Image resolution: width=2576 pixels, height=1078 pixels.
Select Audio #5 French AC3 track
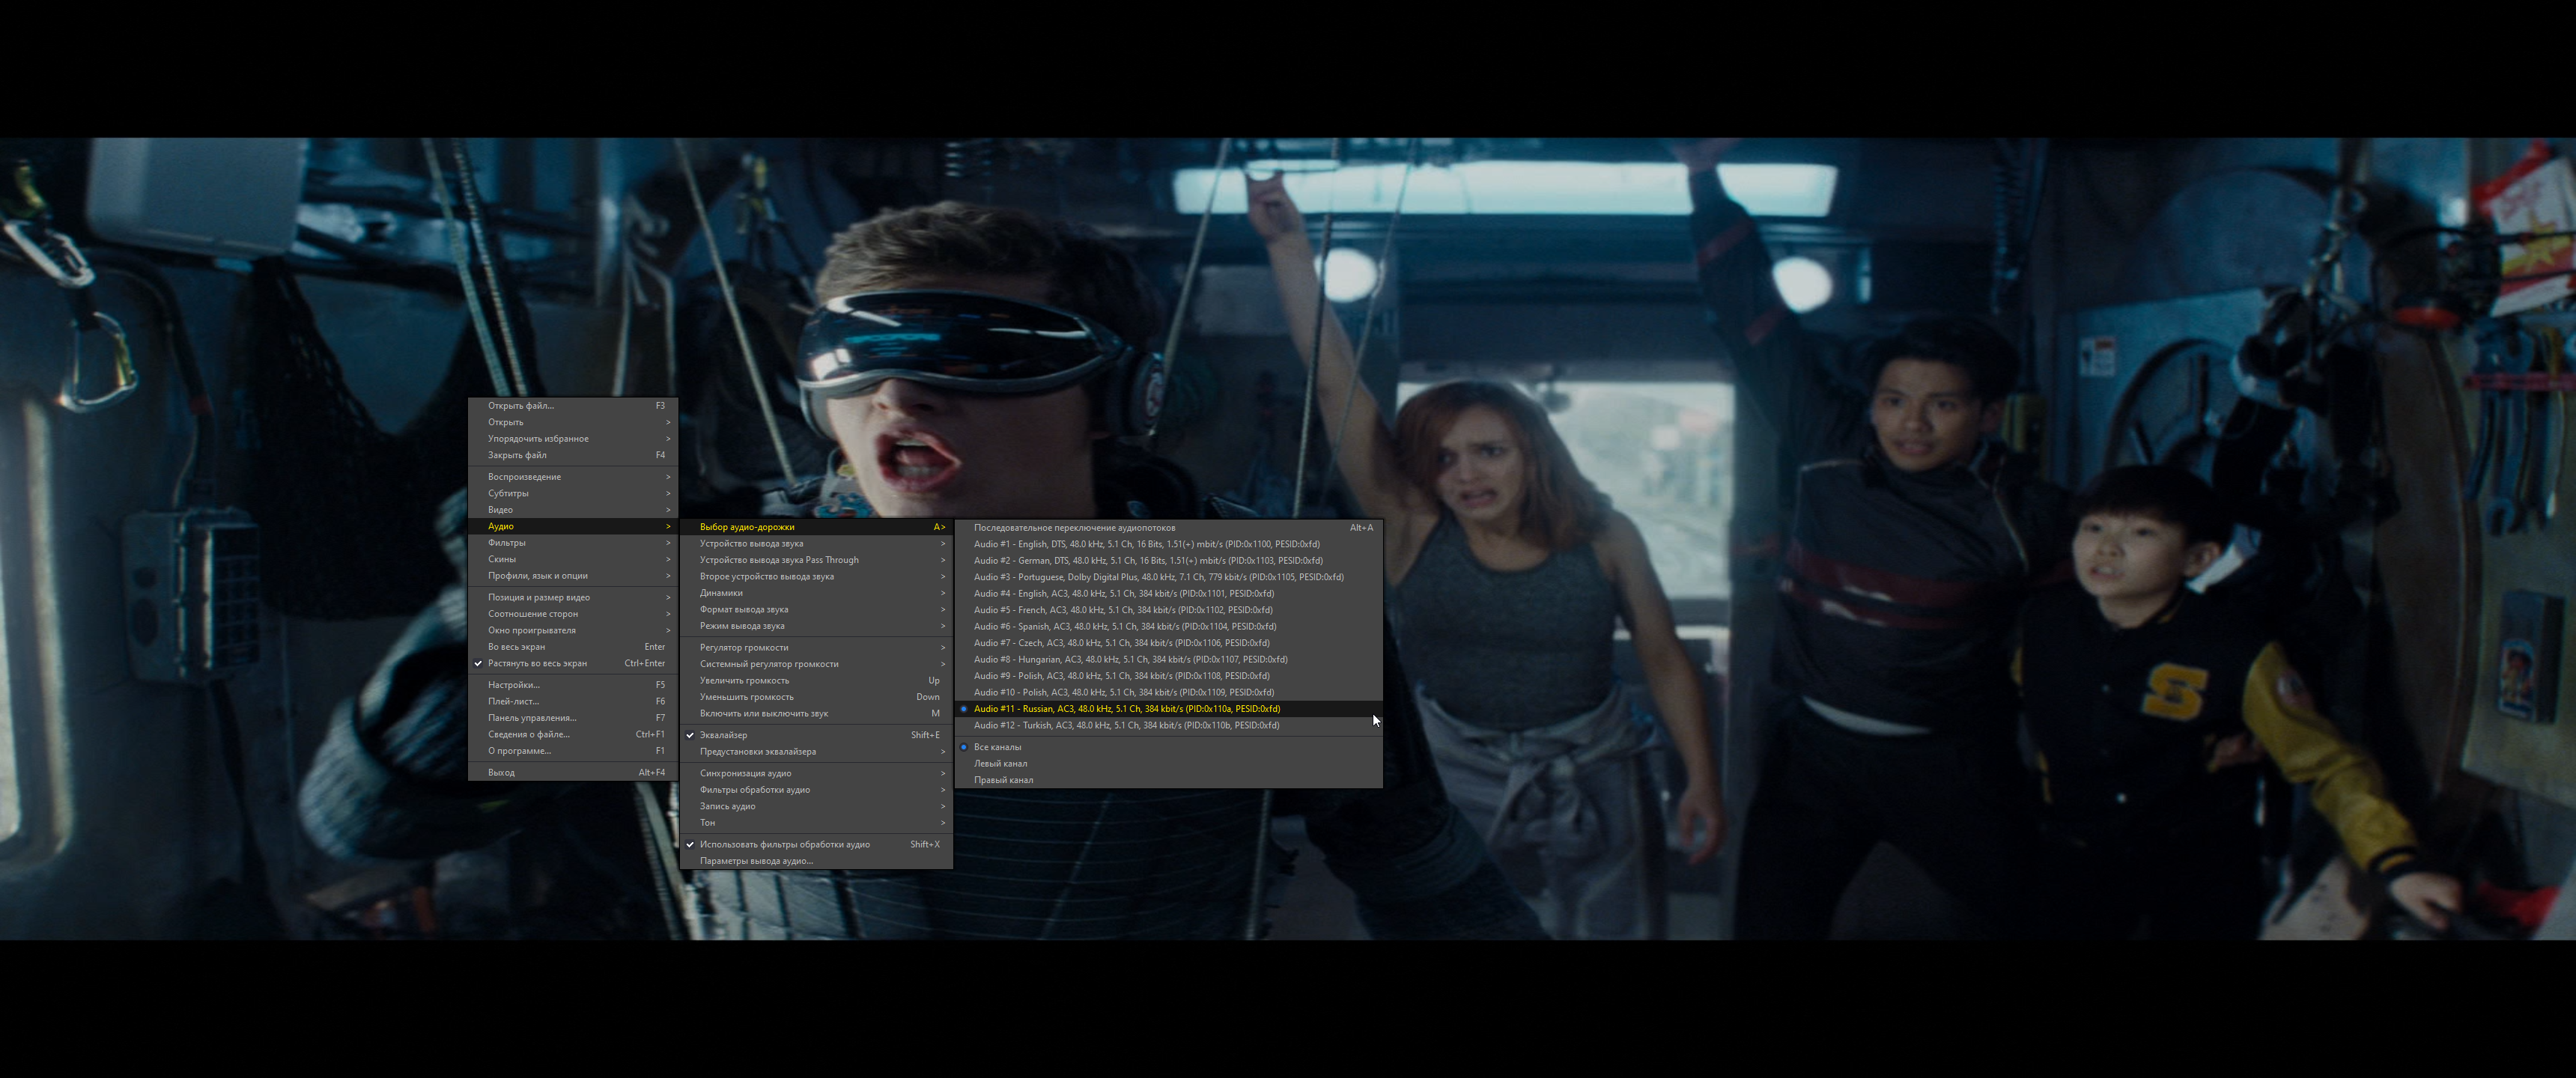coord(1169,610)
